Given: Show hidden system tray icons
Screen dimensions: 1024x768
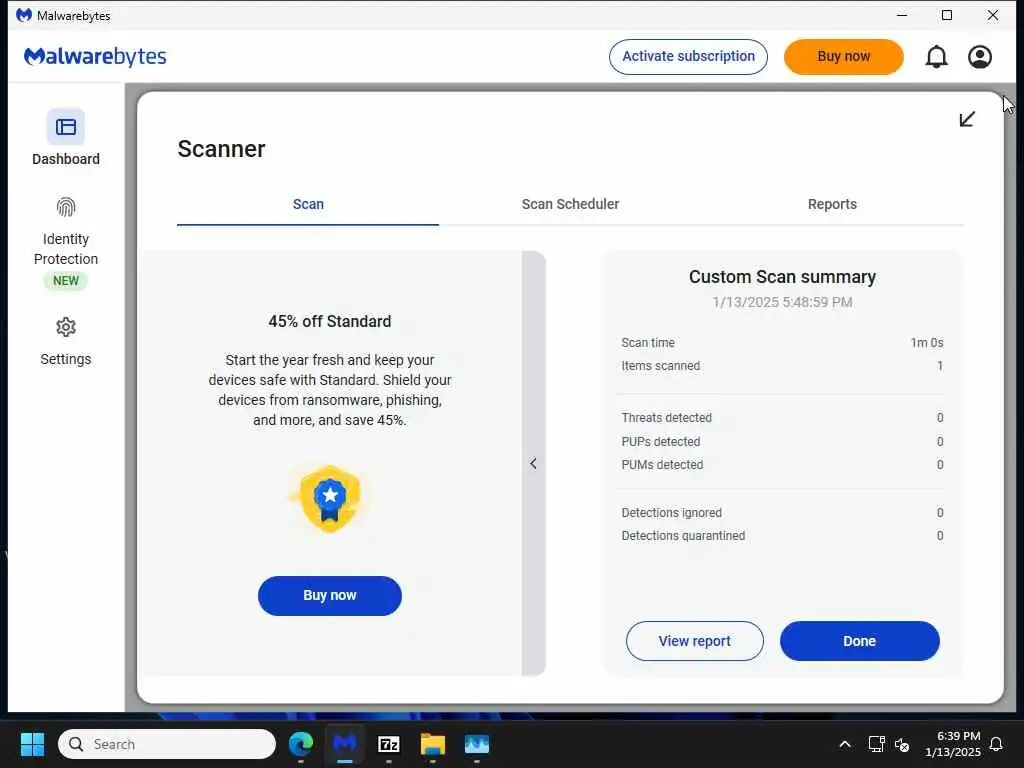Looking at the screenshot, I should 844,744.
